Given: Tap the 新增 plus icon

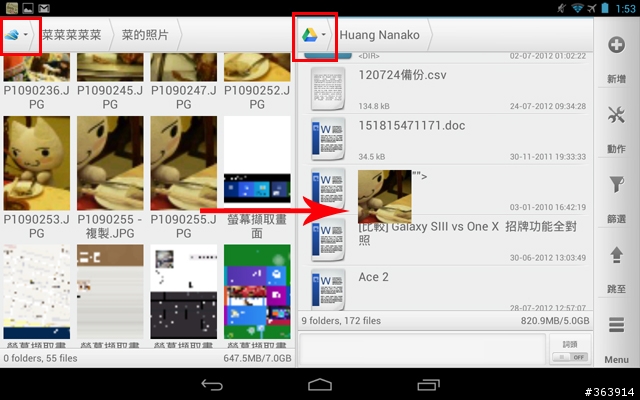Looking at the screenshot, I should point(616,45).
